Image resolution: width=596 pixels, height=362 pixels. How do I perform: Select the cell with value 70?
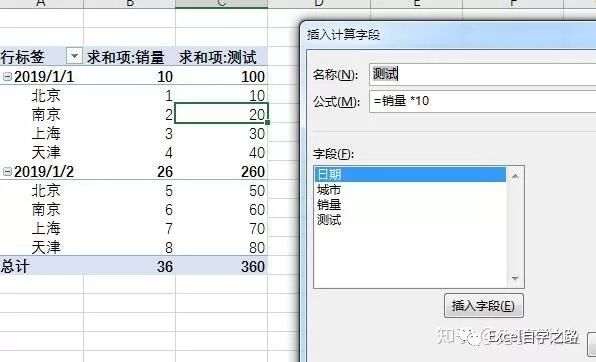point(222,229)
